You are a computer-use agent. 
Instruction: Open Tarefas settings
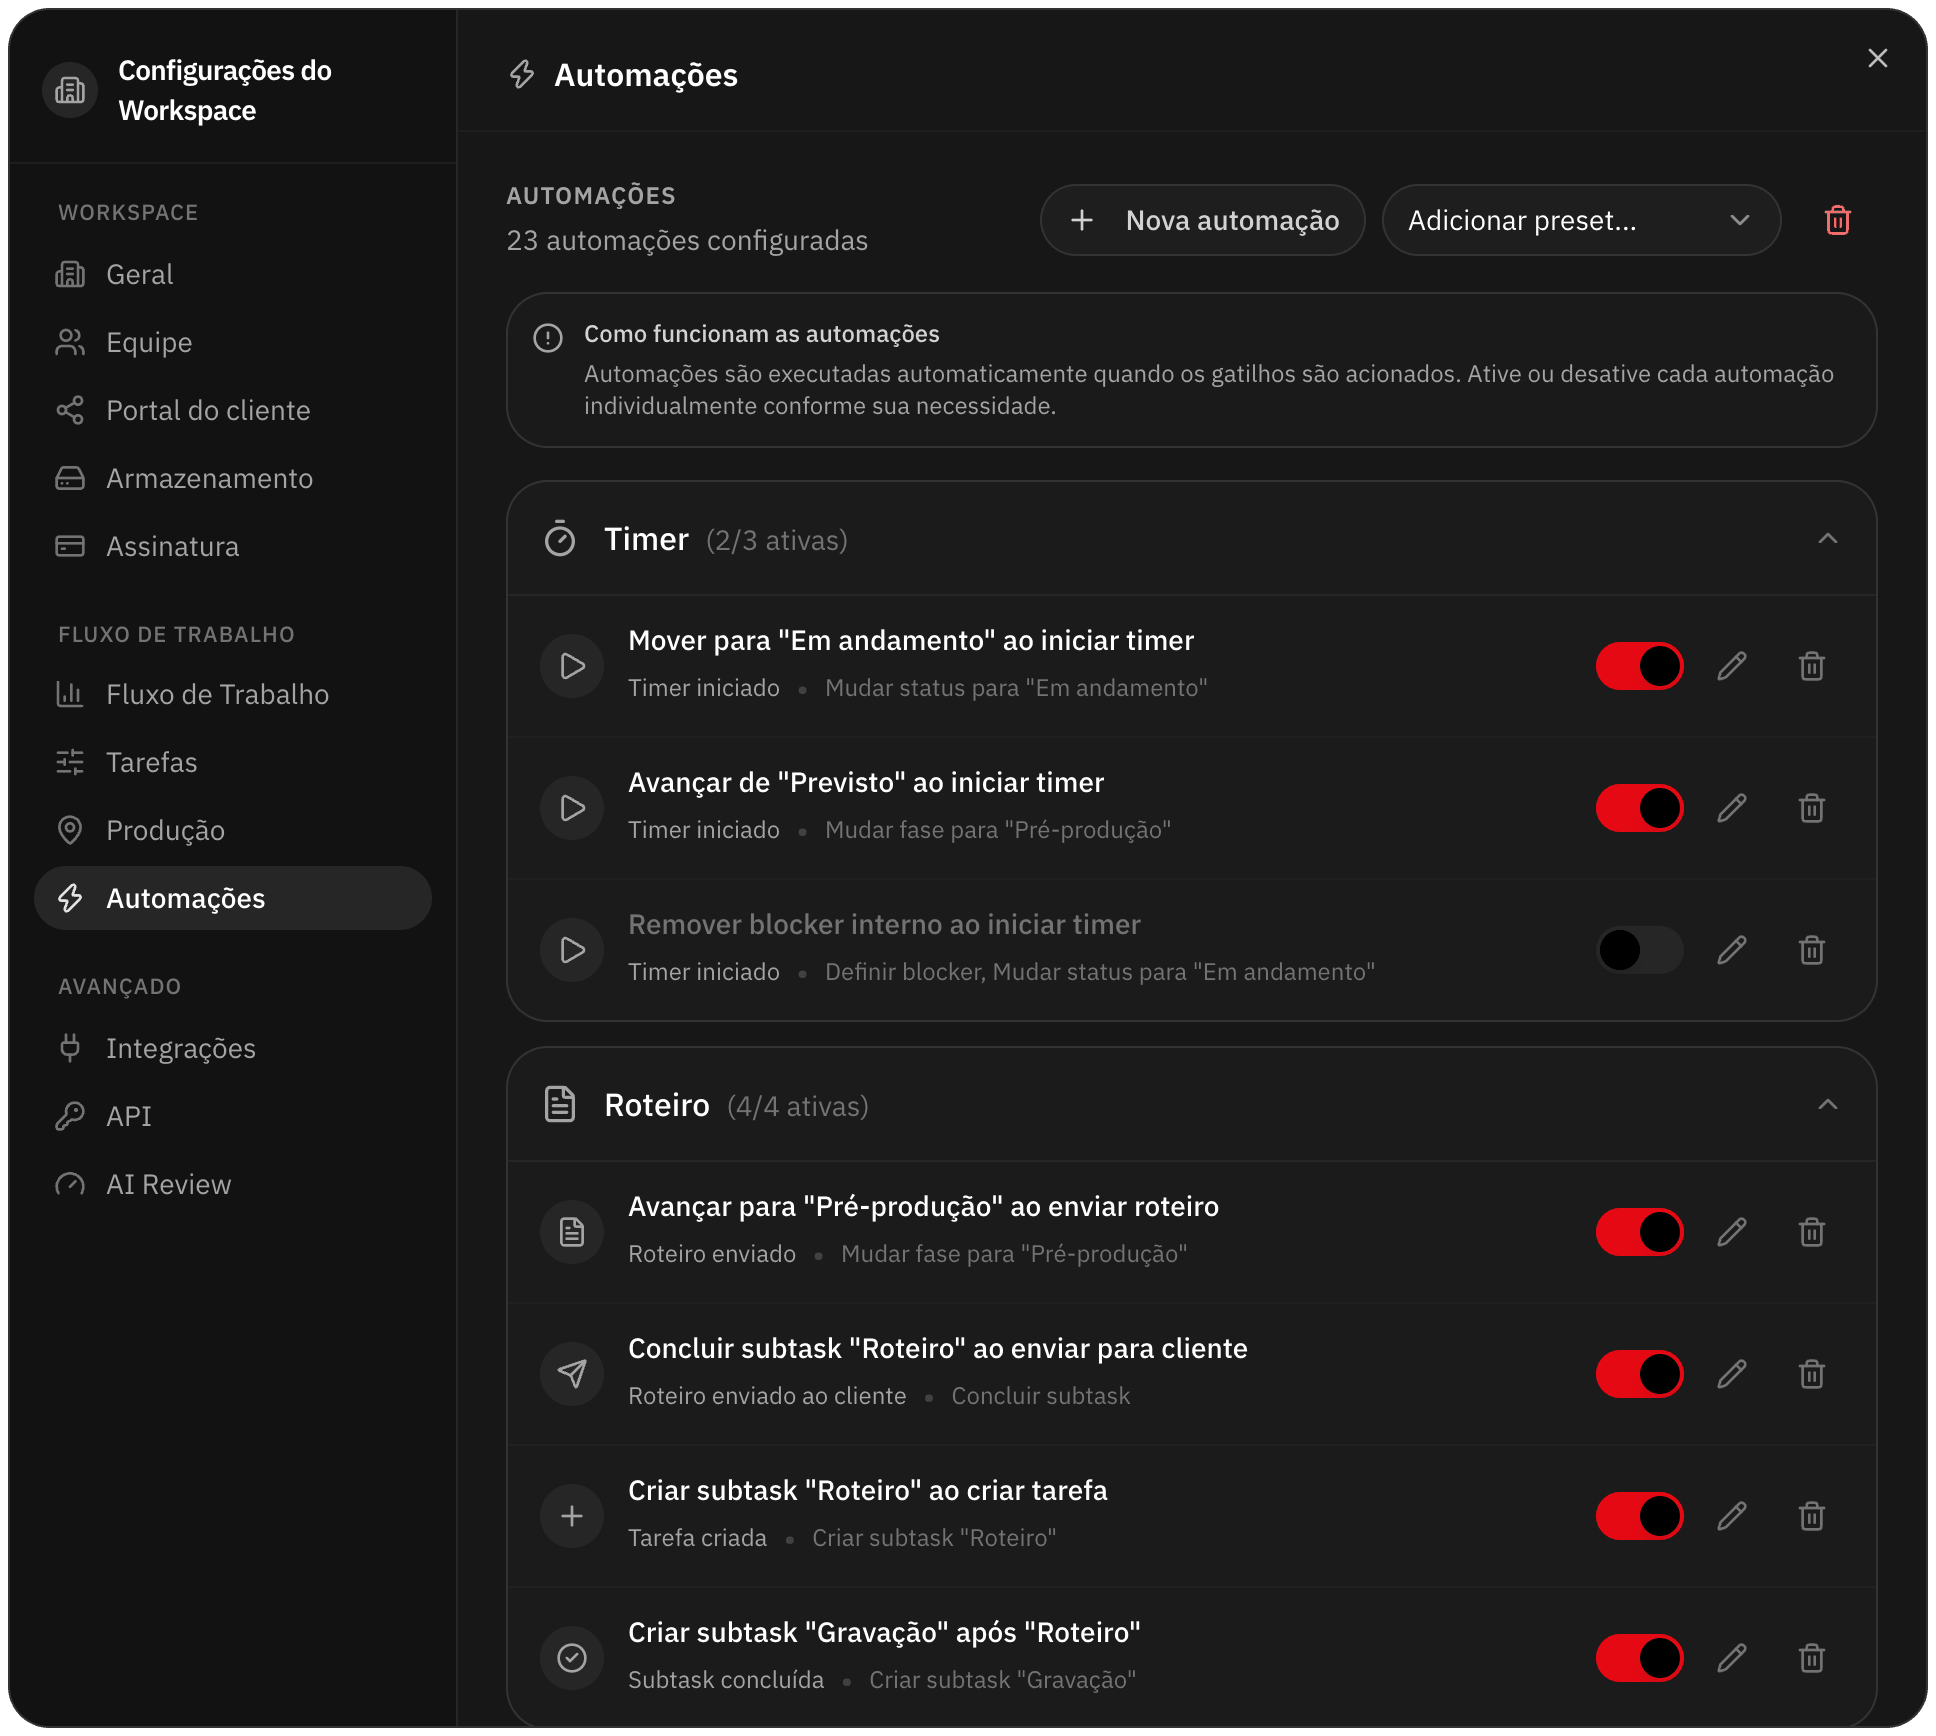click(233, 762)
